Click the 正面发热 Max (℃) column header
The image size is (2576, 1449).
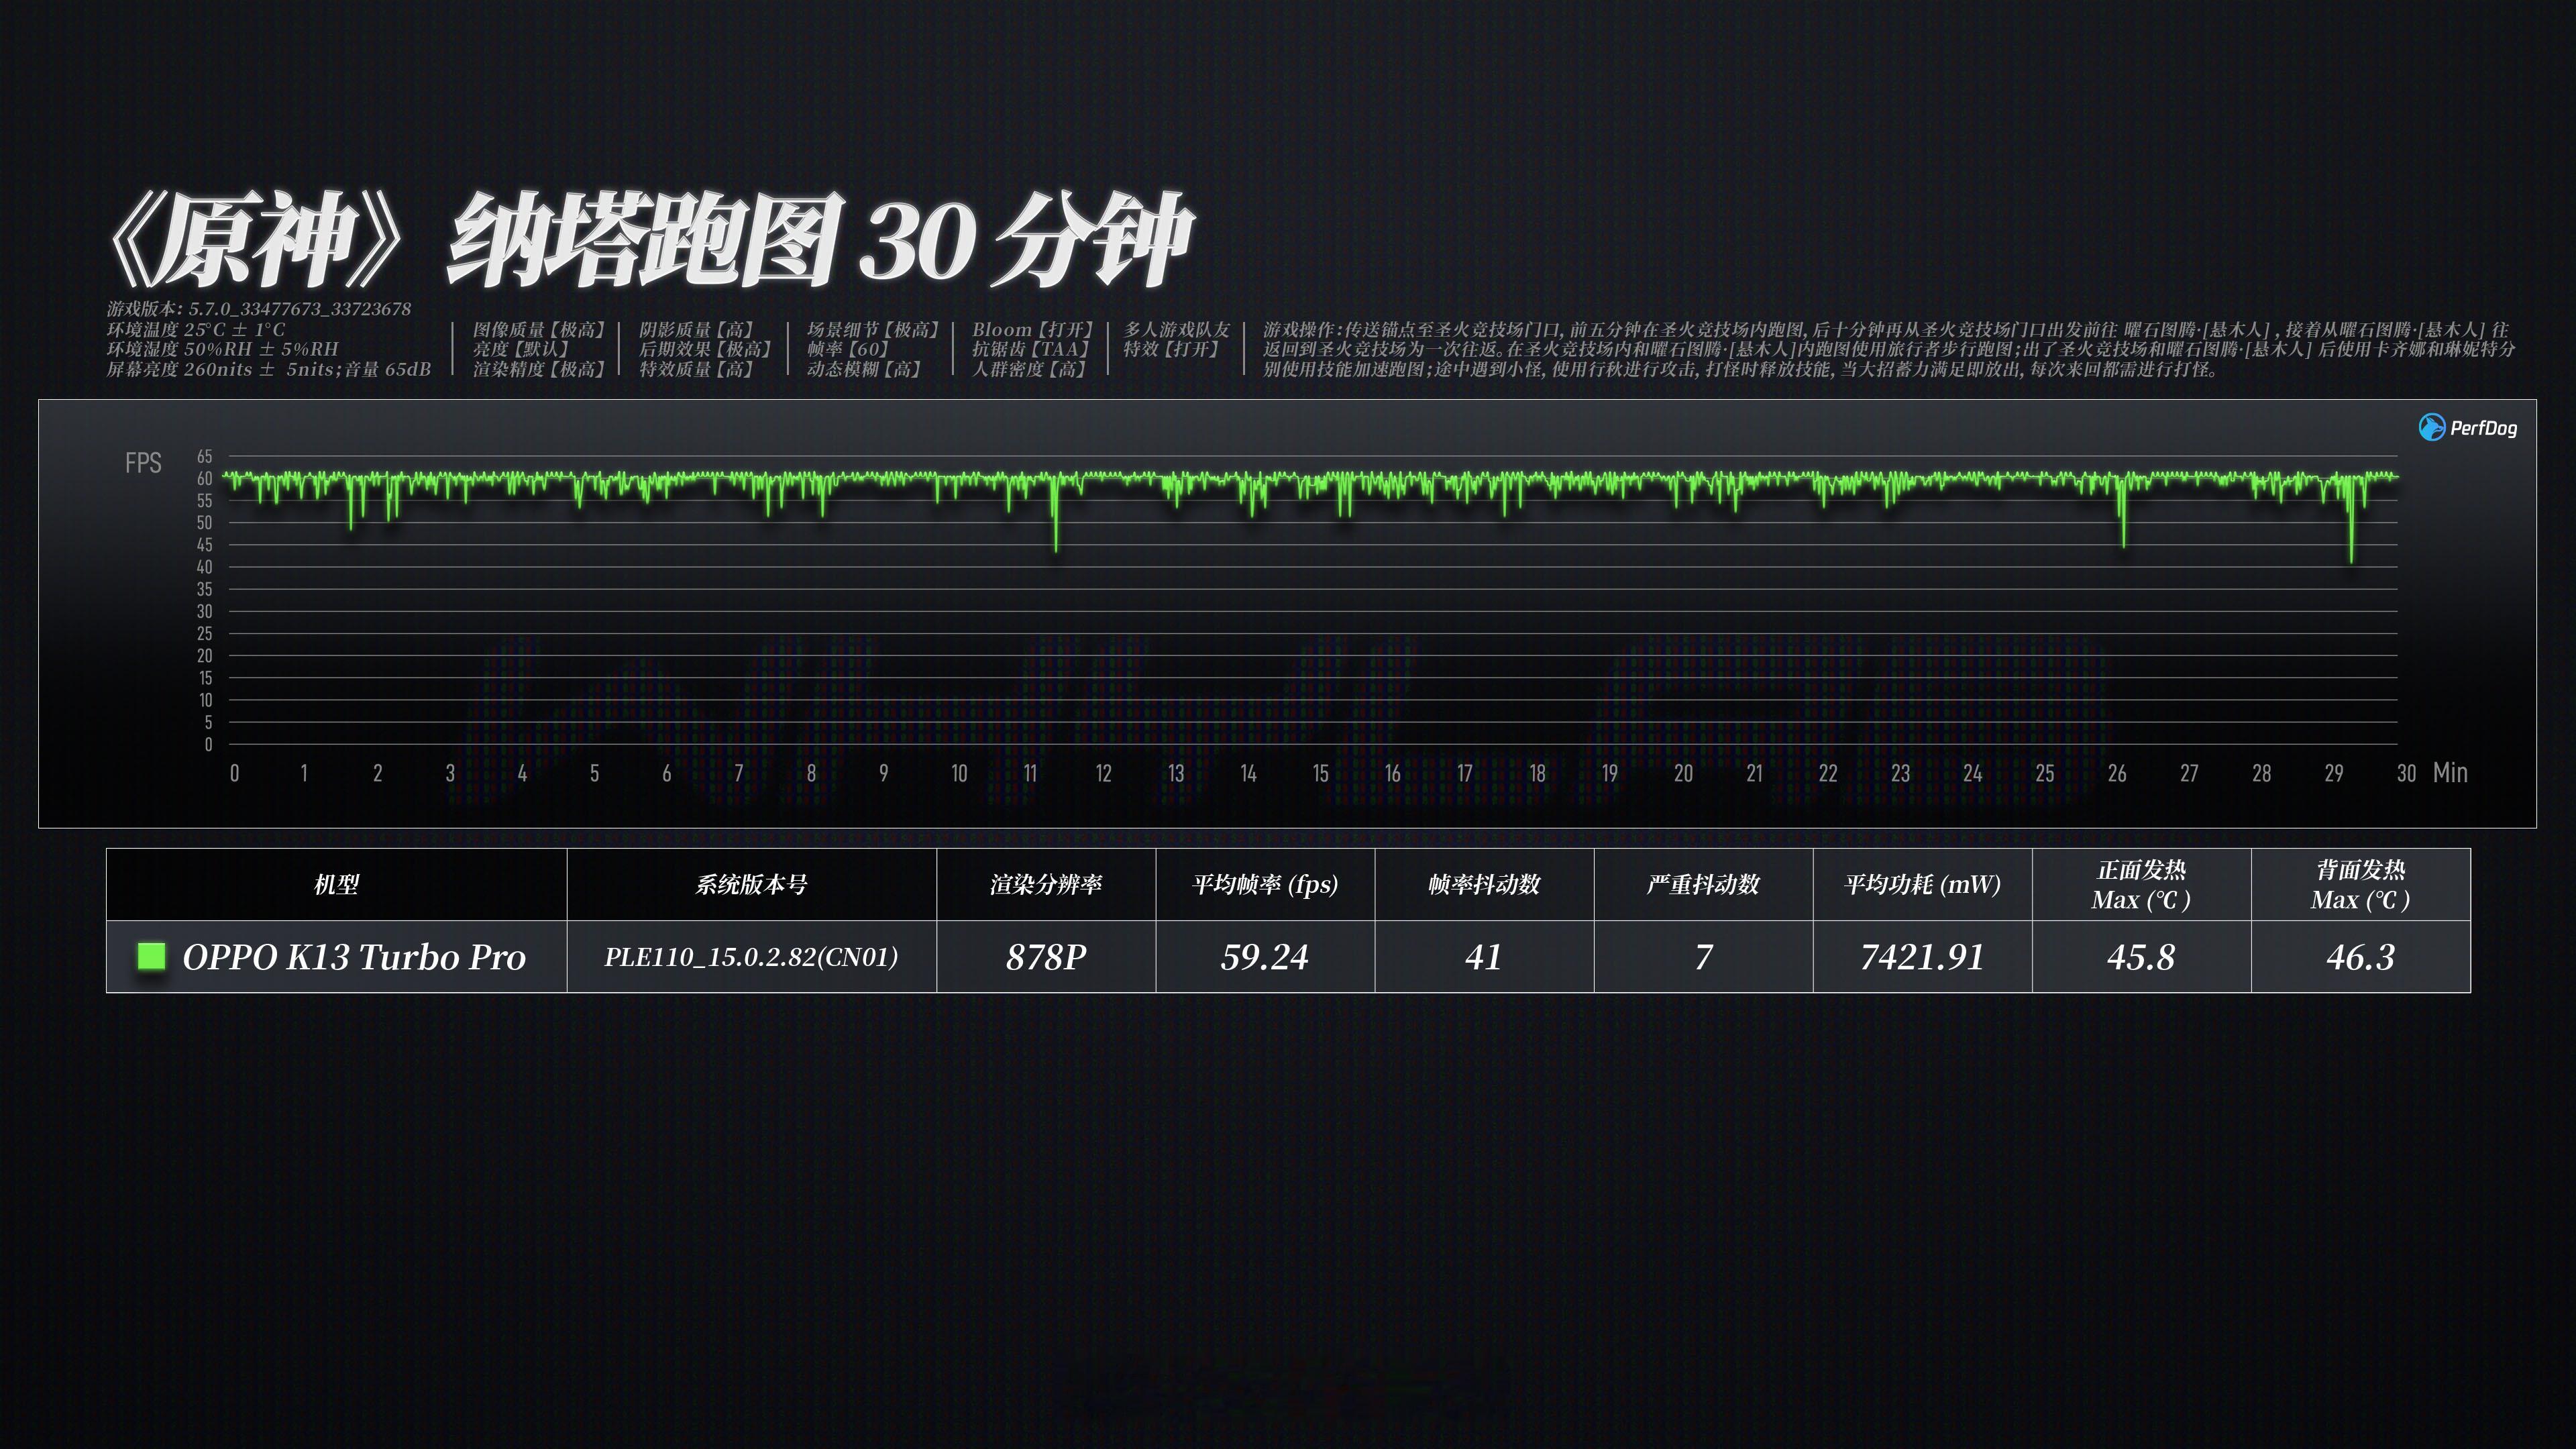click(x=2141, y=884)
